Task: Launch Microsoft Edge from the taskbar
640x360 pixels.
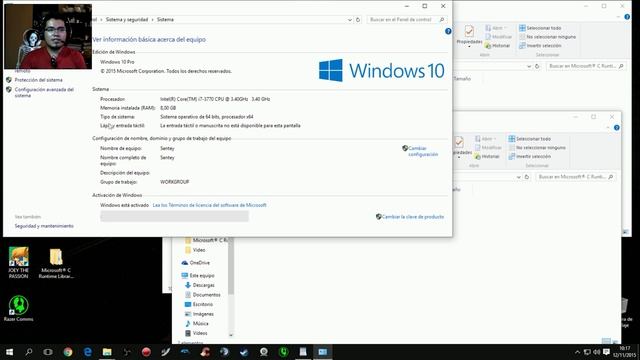Action: (x=87, y=352)
